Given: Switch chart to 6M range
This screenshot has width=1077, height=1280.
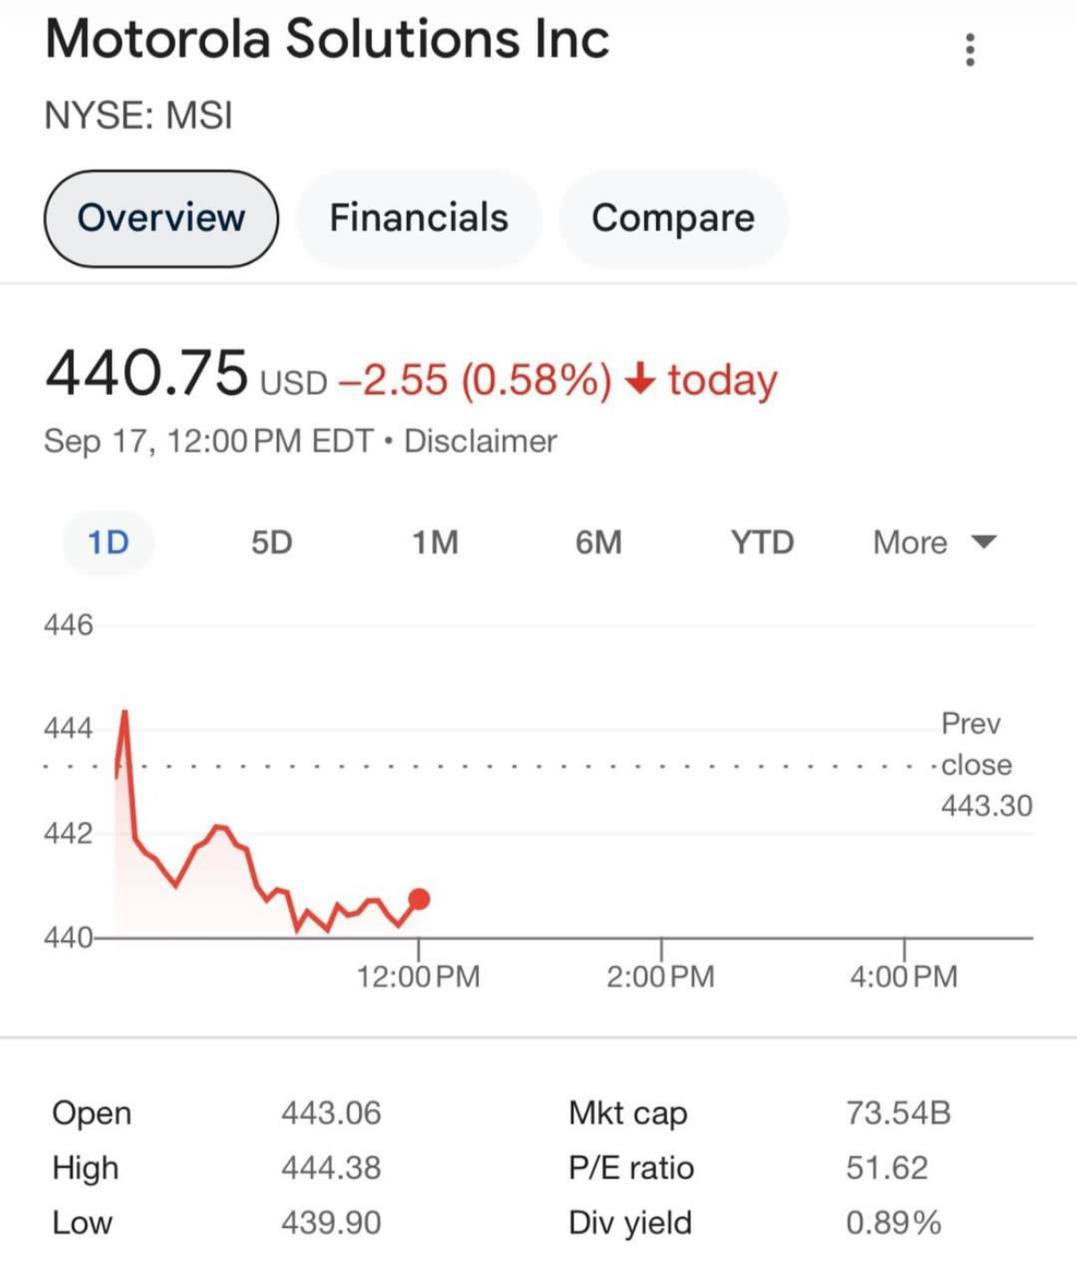Looking at the screenshot, I should click(598, 542).
